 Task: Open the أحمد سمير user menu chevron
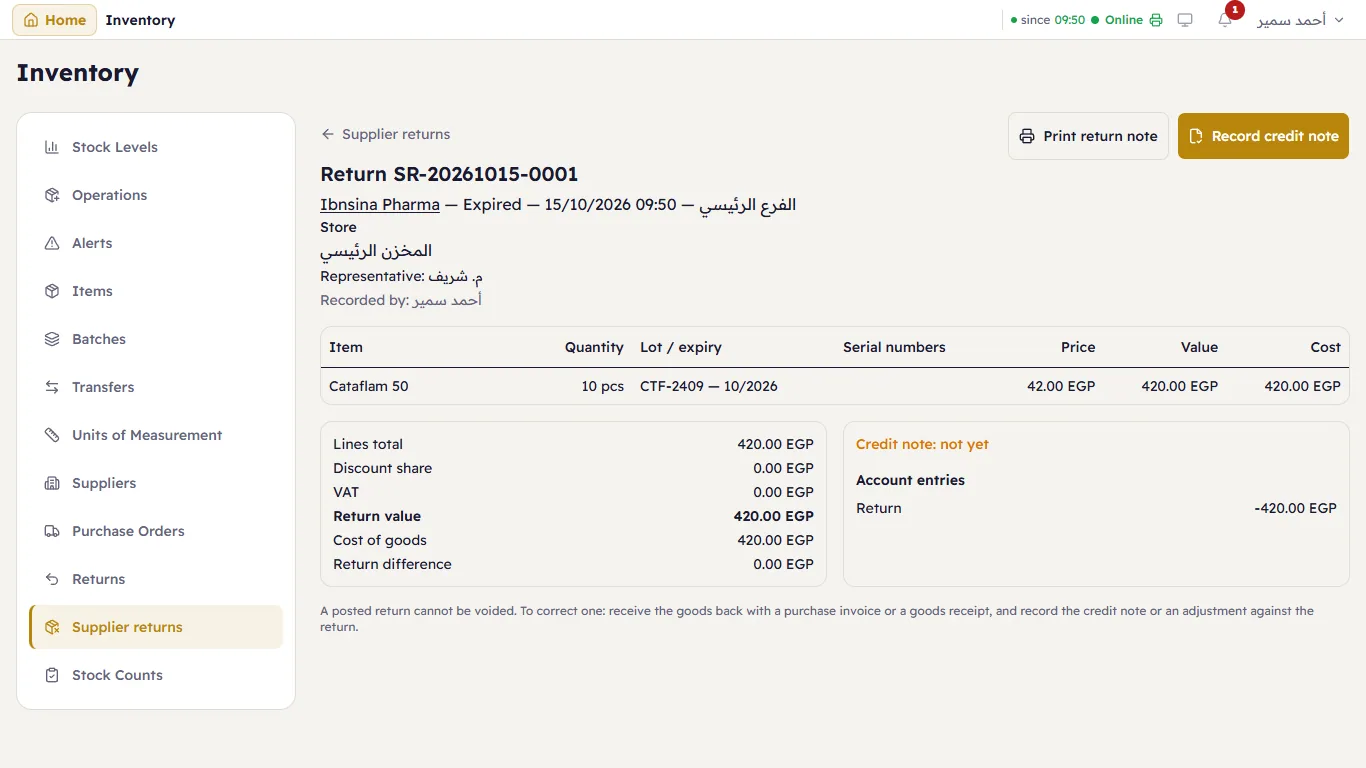1339,20
